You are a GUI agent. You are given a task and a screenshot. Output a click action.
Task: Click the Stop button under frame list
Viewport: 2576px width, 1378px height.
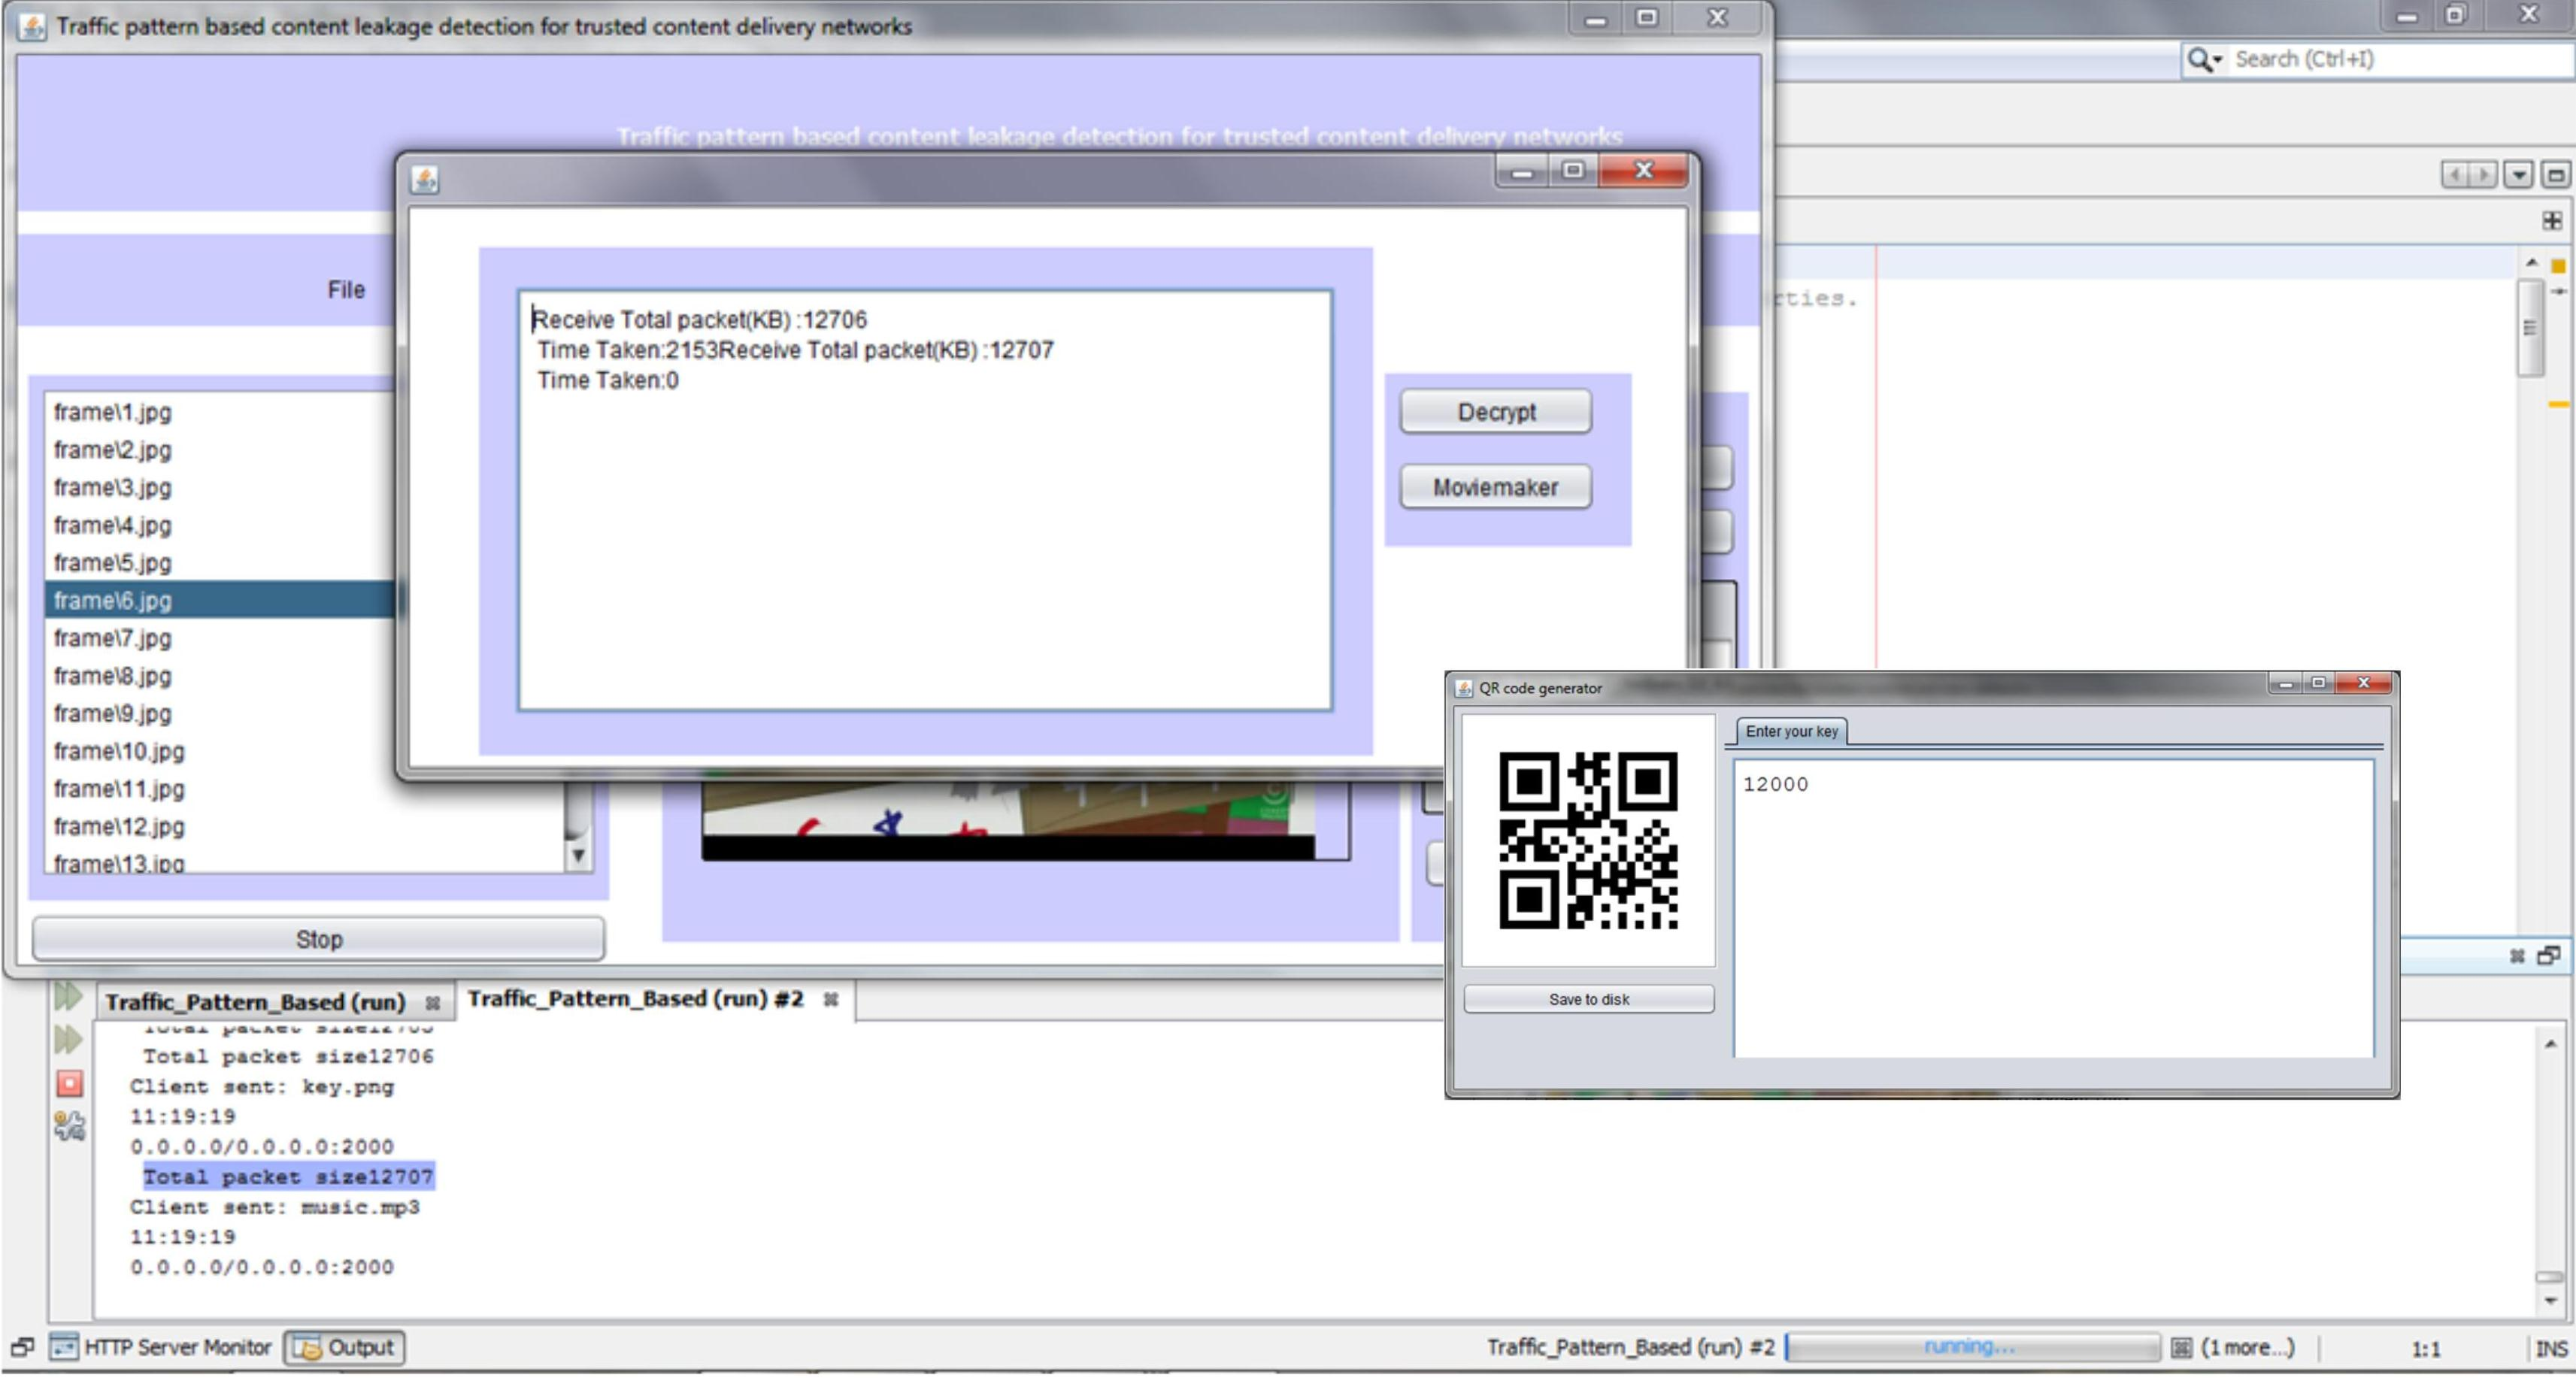pos(318,939)
